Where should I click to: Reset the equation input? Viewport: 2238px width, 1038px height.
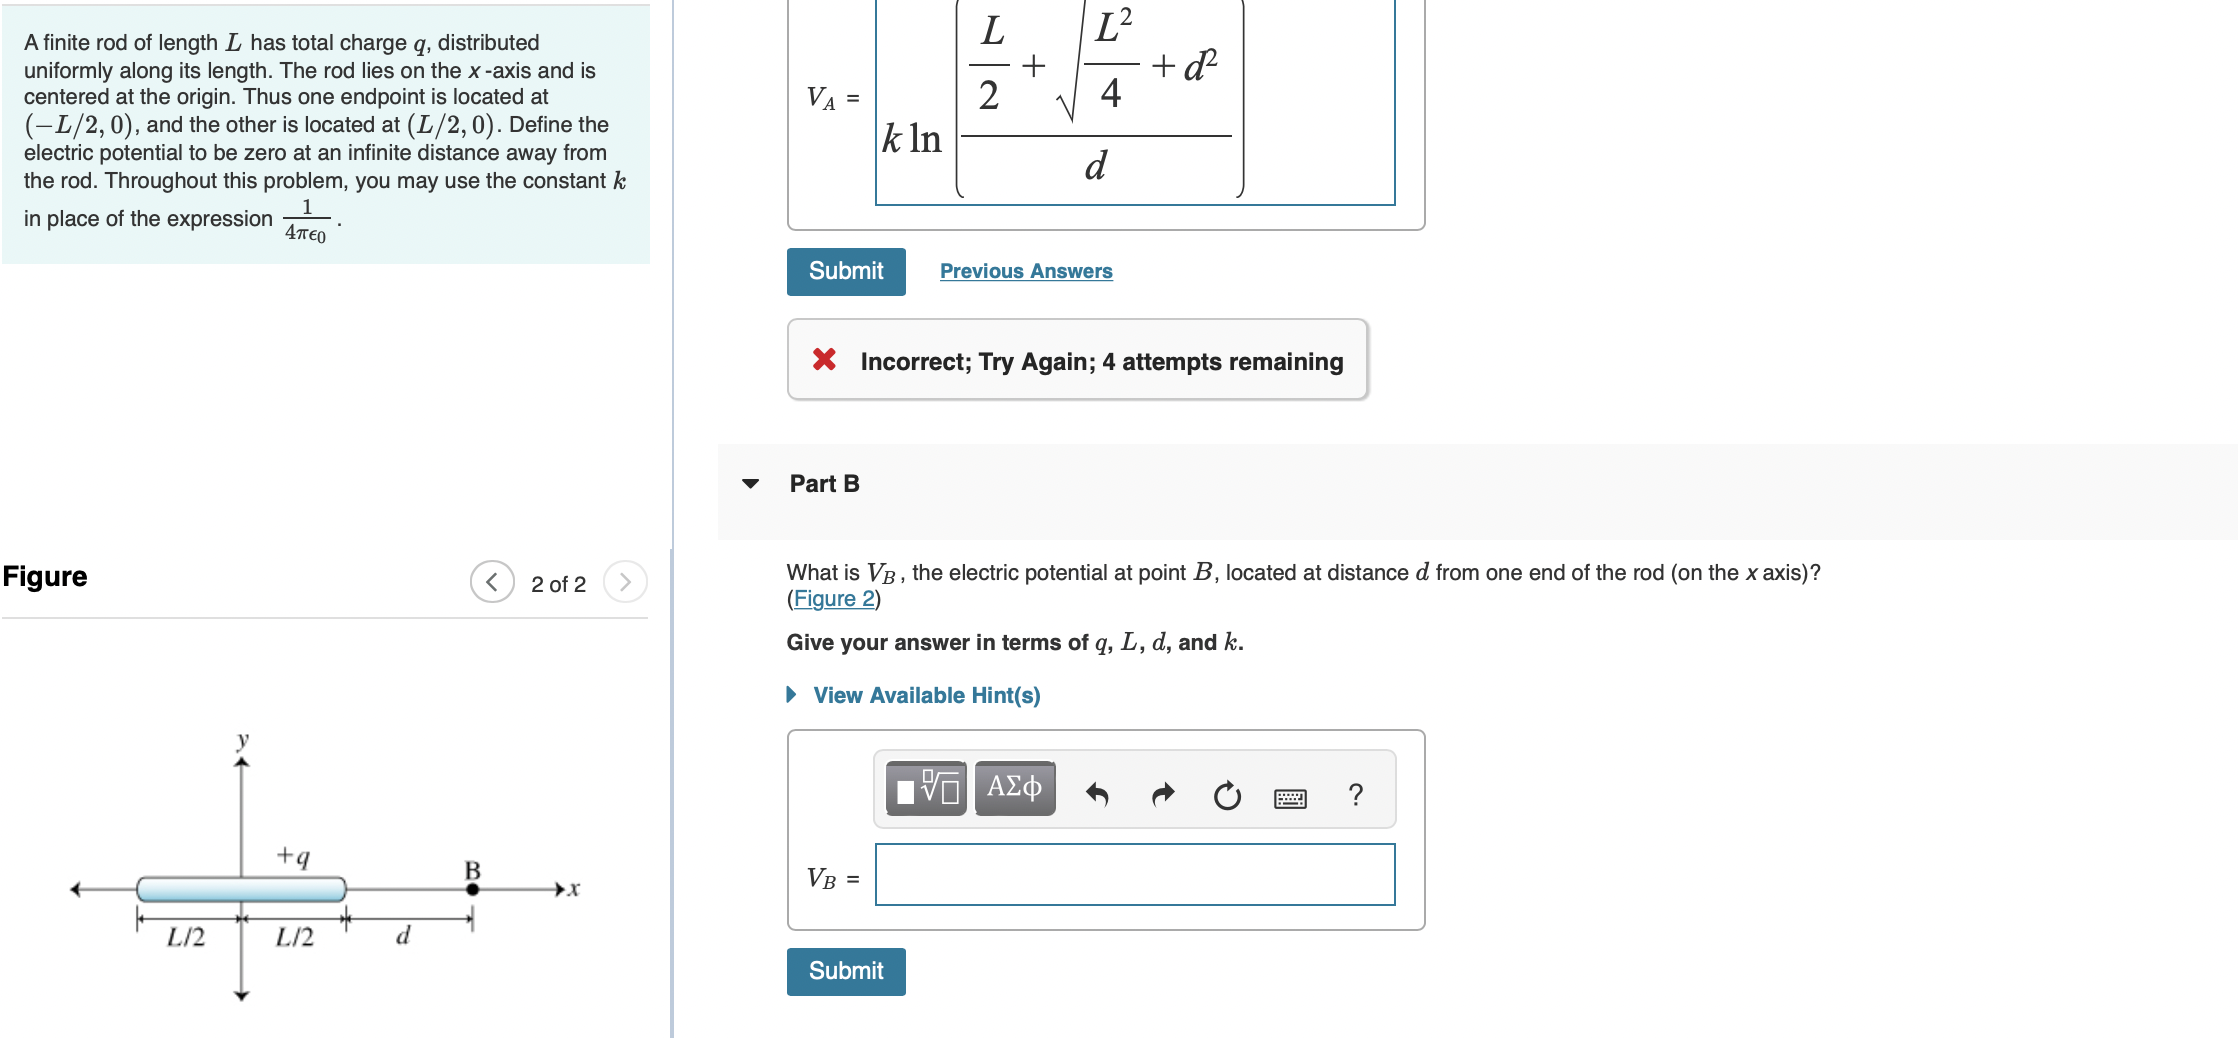tap(1227, 794)
